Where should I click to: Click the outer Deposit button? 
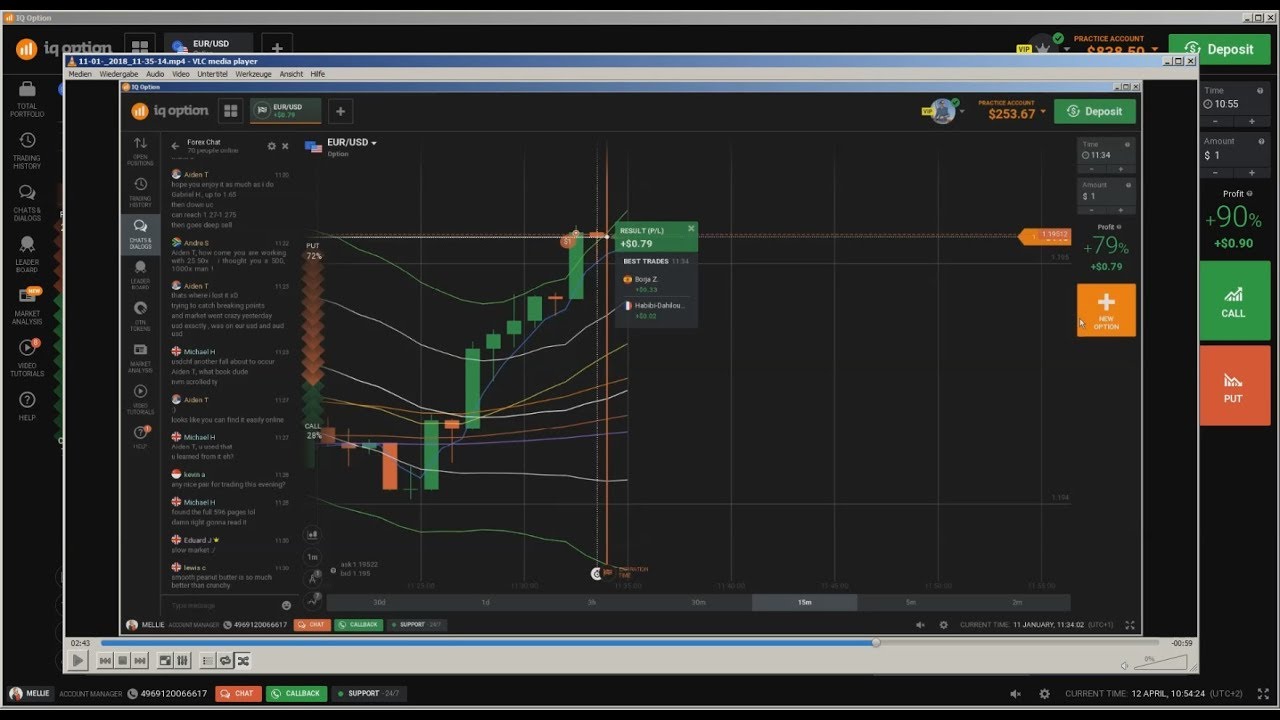click(x=1219, y=49)
